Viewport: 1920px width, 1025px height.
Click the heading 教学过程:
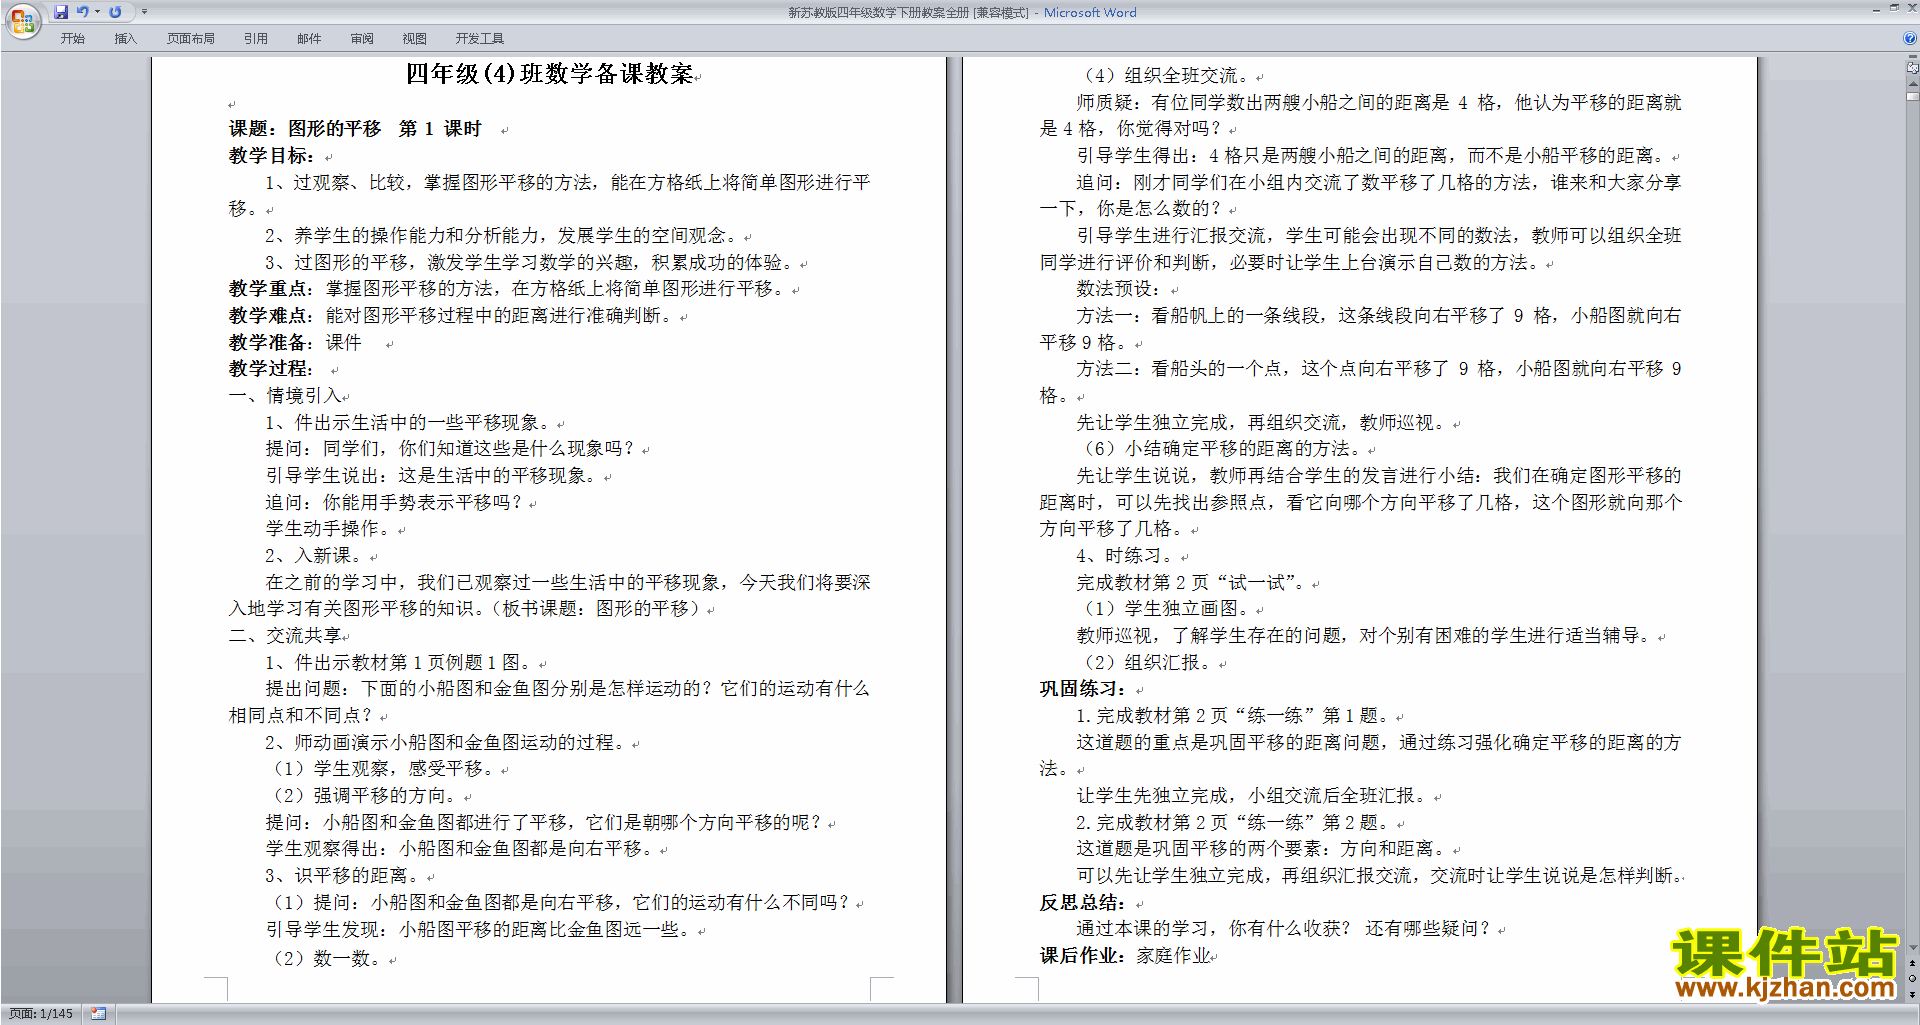pos(271,369)
